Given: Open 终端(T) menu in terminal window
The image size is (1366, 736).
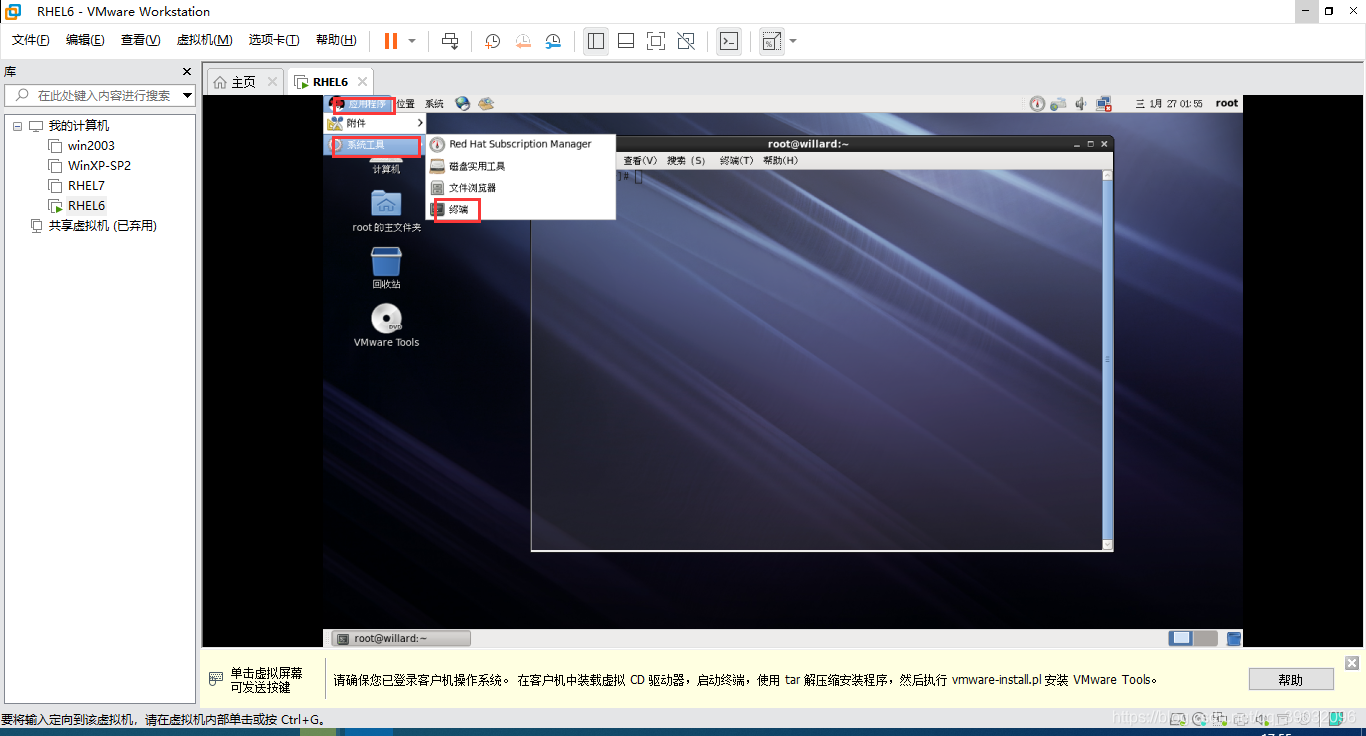Looking at the screenshot, I should 736,161.
